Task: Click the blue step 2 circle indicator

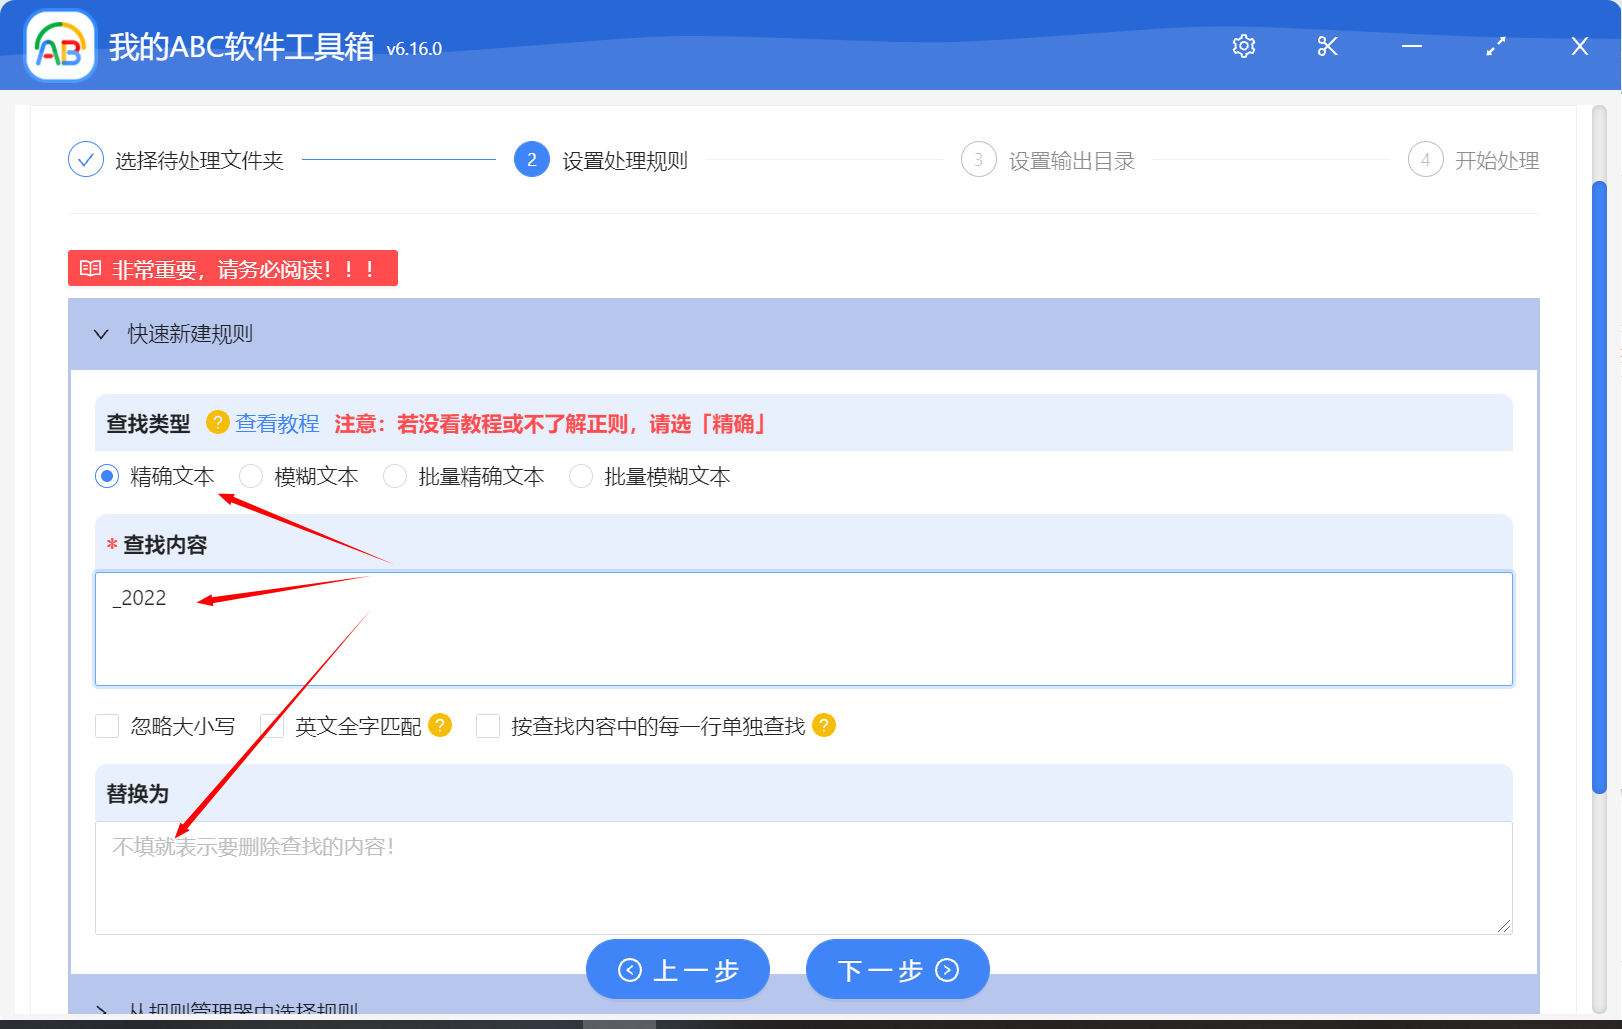Action: pos(531,159)
